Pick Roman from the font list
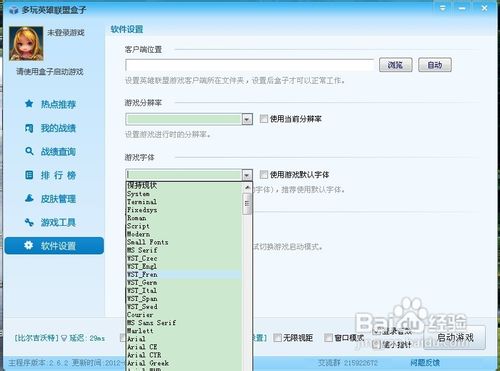 click(184, 218)
